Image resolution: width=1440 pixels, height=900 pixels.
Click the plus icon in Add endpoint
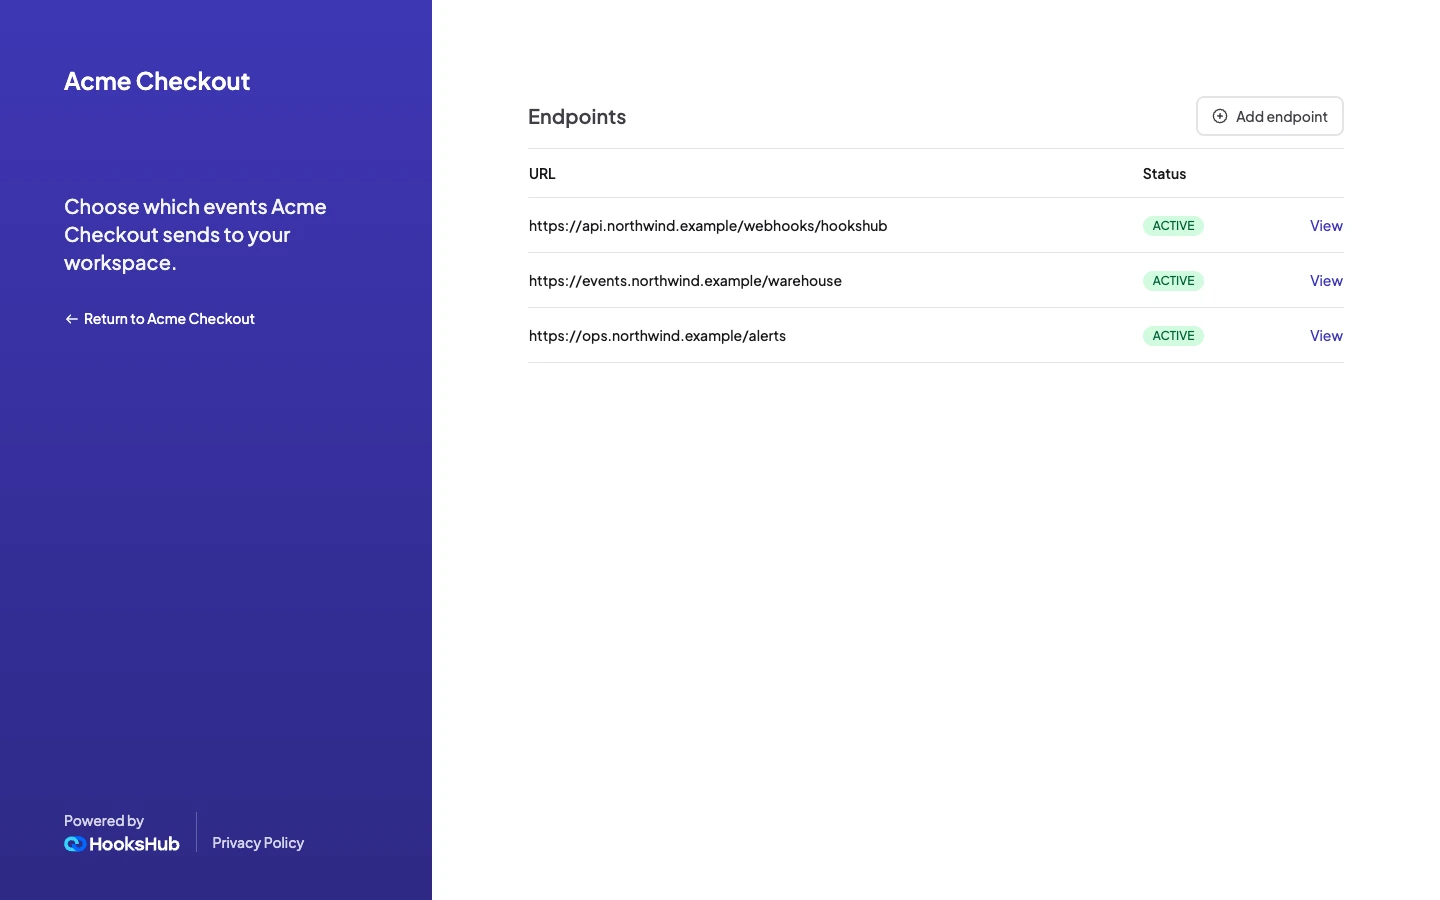pos(1220,116)
